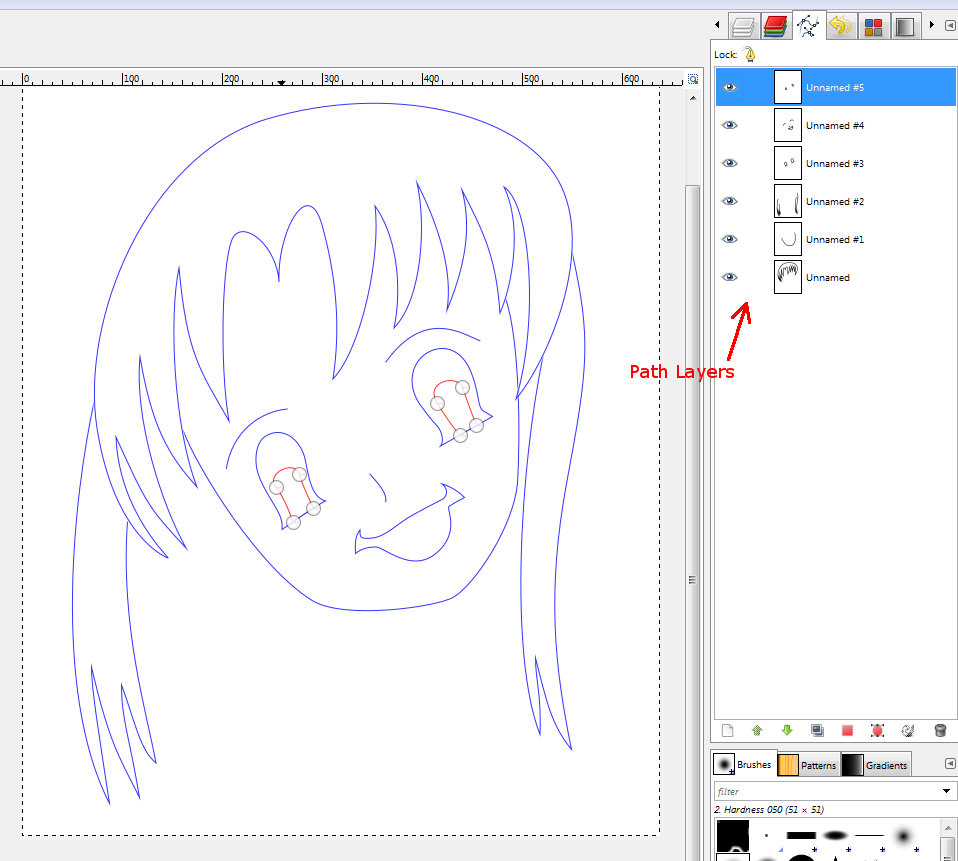Convert the path to a selection
958x861 pixels.
[846, 731]
